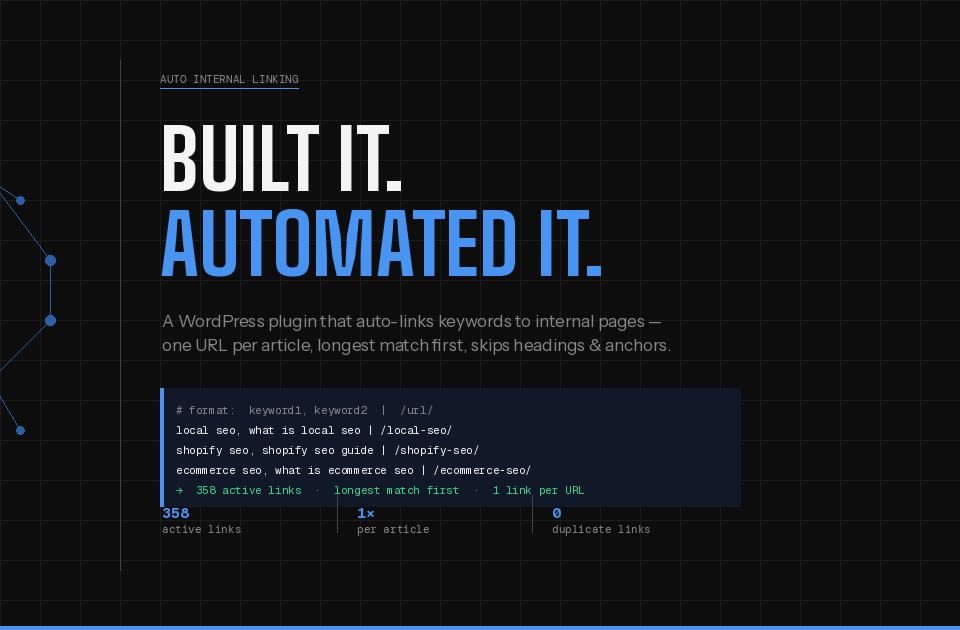960x630 pixels.
Task: Toggle the 358 active links counter
Action: click(x=201, y=521)
